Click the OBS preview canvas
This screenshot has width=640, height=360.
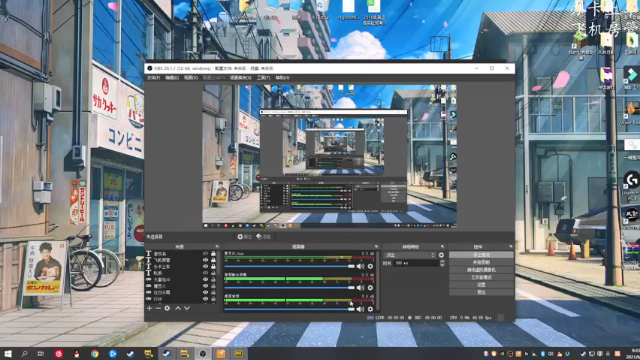329,156
